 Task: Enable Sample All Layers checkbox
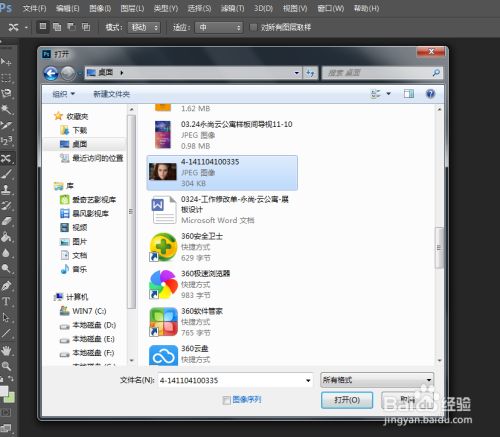pyautogui.click(x=253, y=27)
